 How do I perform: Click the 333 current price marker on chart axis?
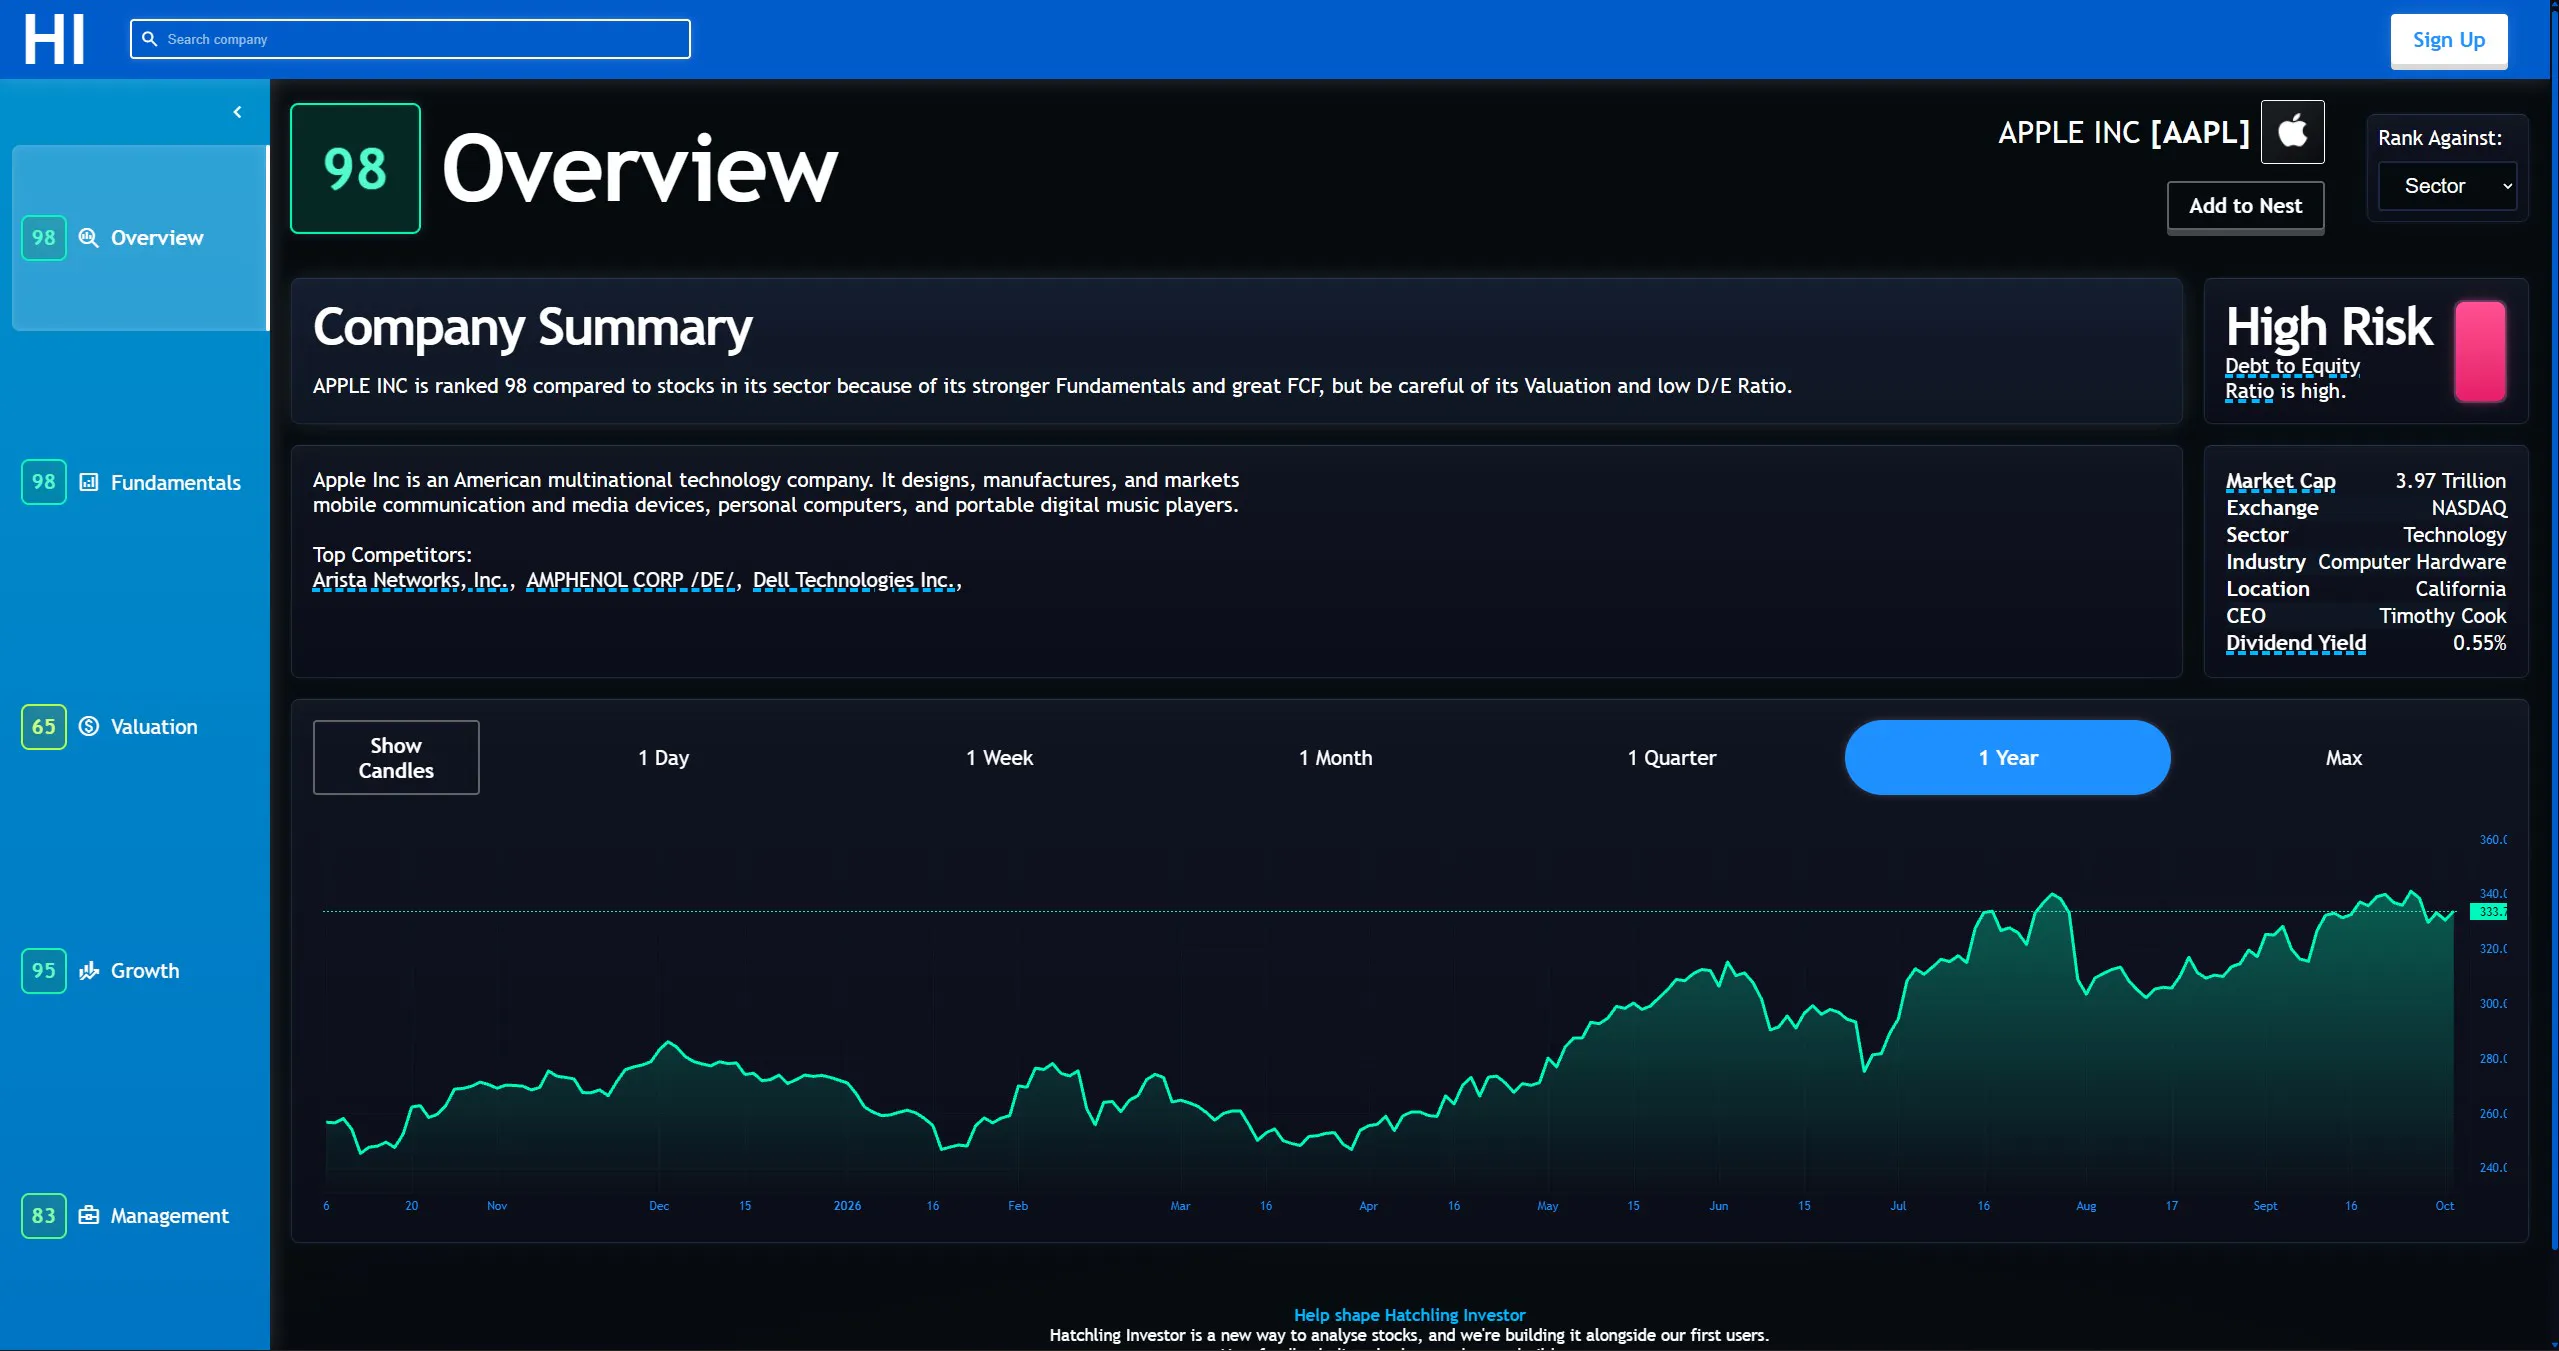[2489, 911]
